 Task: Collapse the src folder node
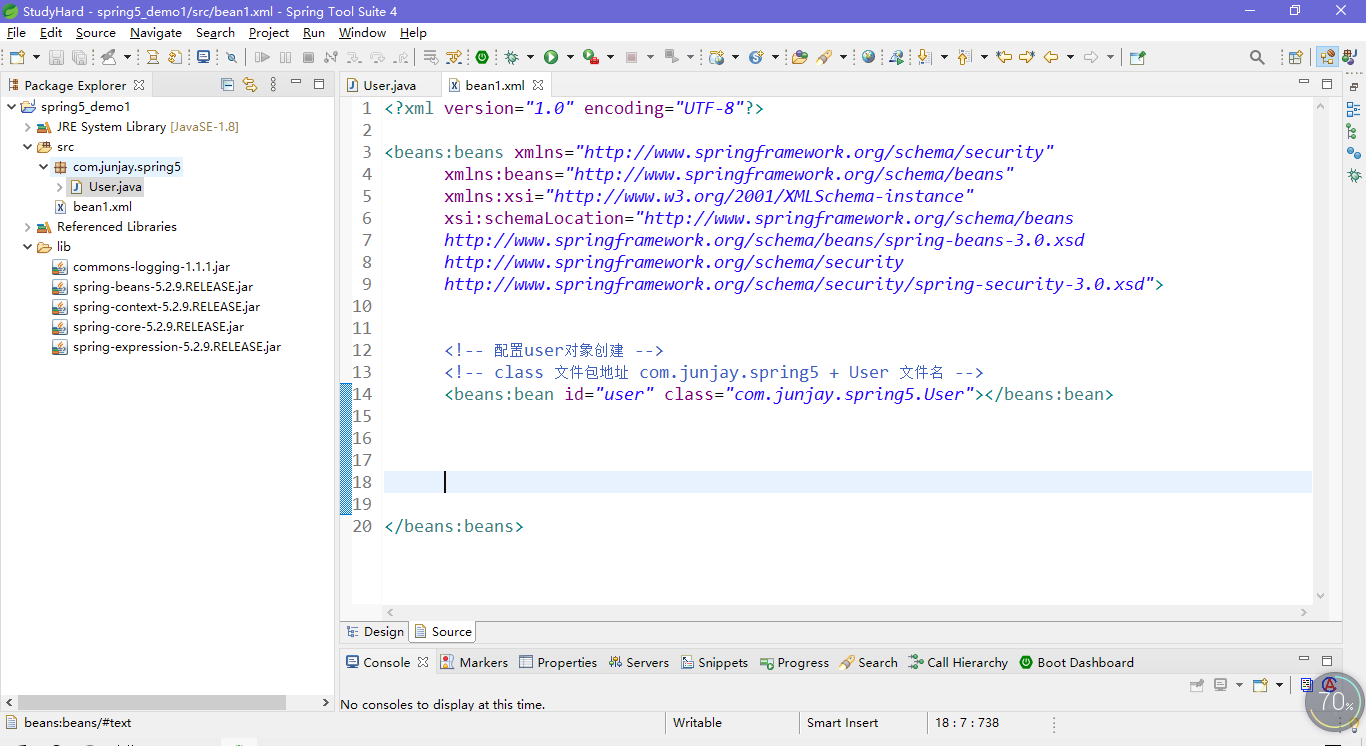coord(28,147)
